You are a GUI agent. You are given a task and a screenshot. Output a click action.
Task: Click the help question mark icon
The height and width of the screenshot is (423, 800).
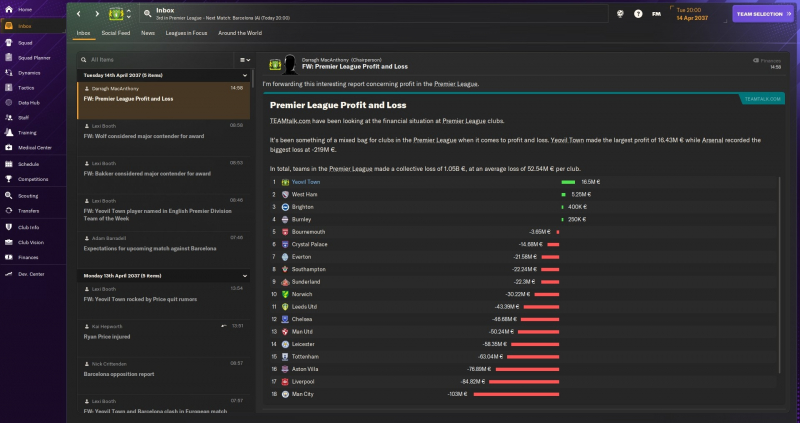coord(638,14)
